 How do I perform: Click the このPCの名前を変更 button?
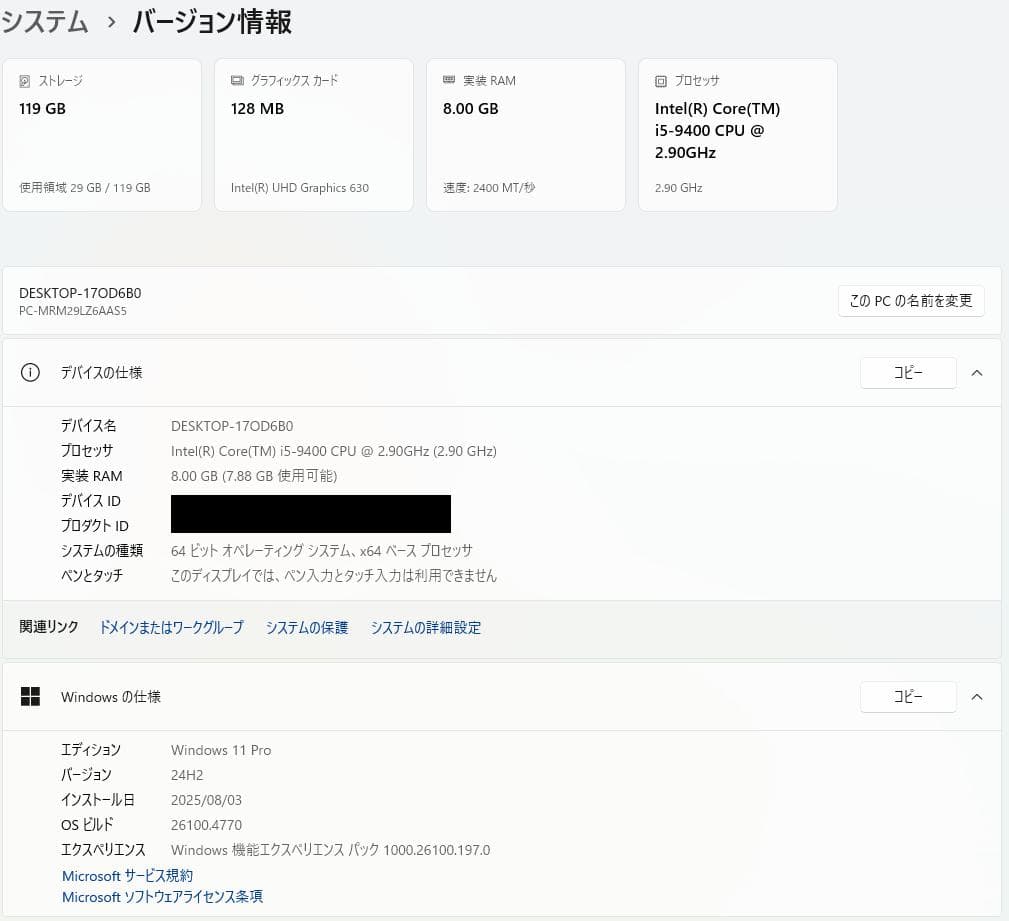[x=910, y=300]
